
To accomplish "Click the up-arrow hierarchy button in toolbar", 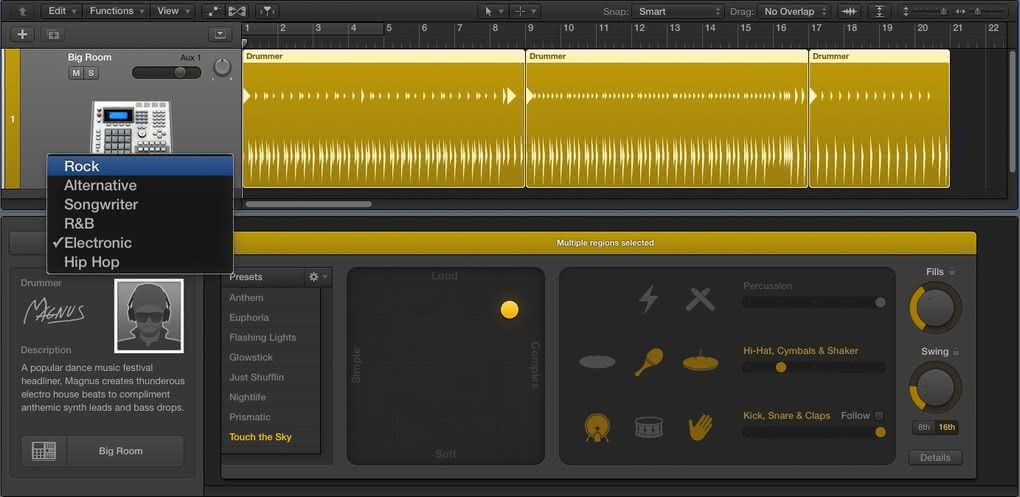I will pyautogui.click(x=23, y=11).
